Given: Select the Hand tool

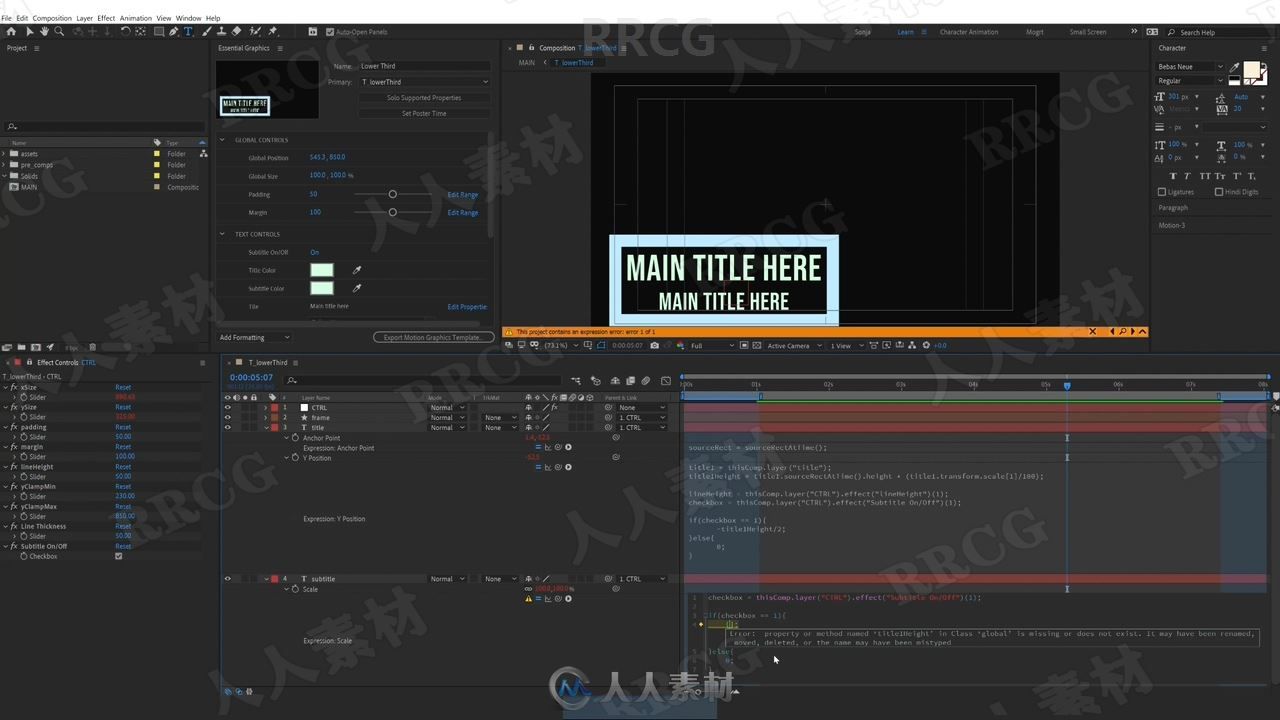Looking at the screenshot, I should pos(44,32).
